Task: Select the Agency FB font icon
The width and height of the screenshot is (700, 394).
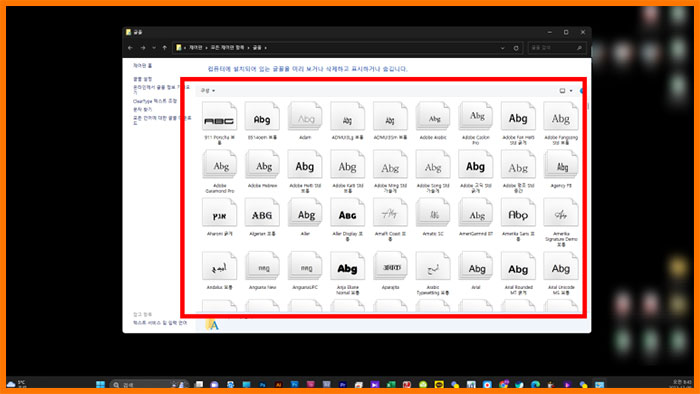Action: pyautogui.click(x=561, y=165)
